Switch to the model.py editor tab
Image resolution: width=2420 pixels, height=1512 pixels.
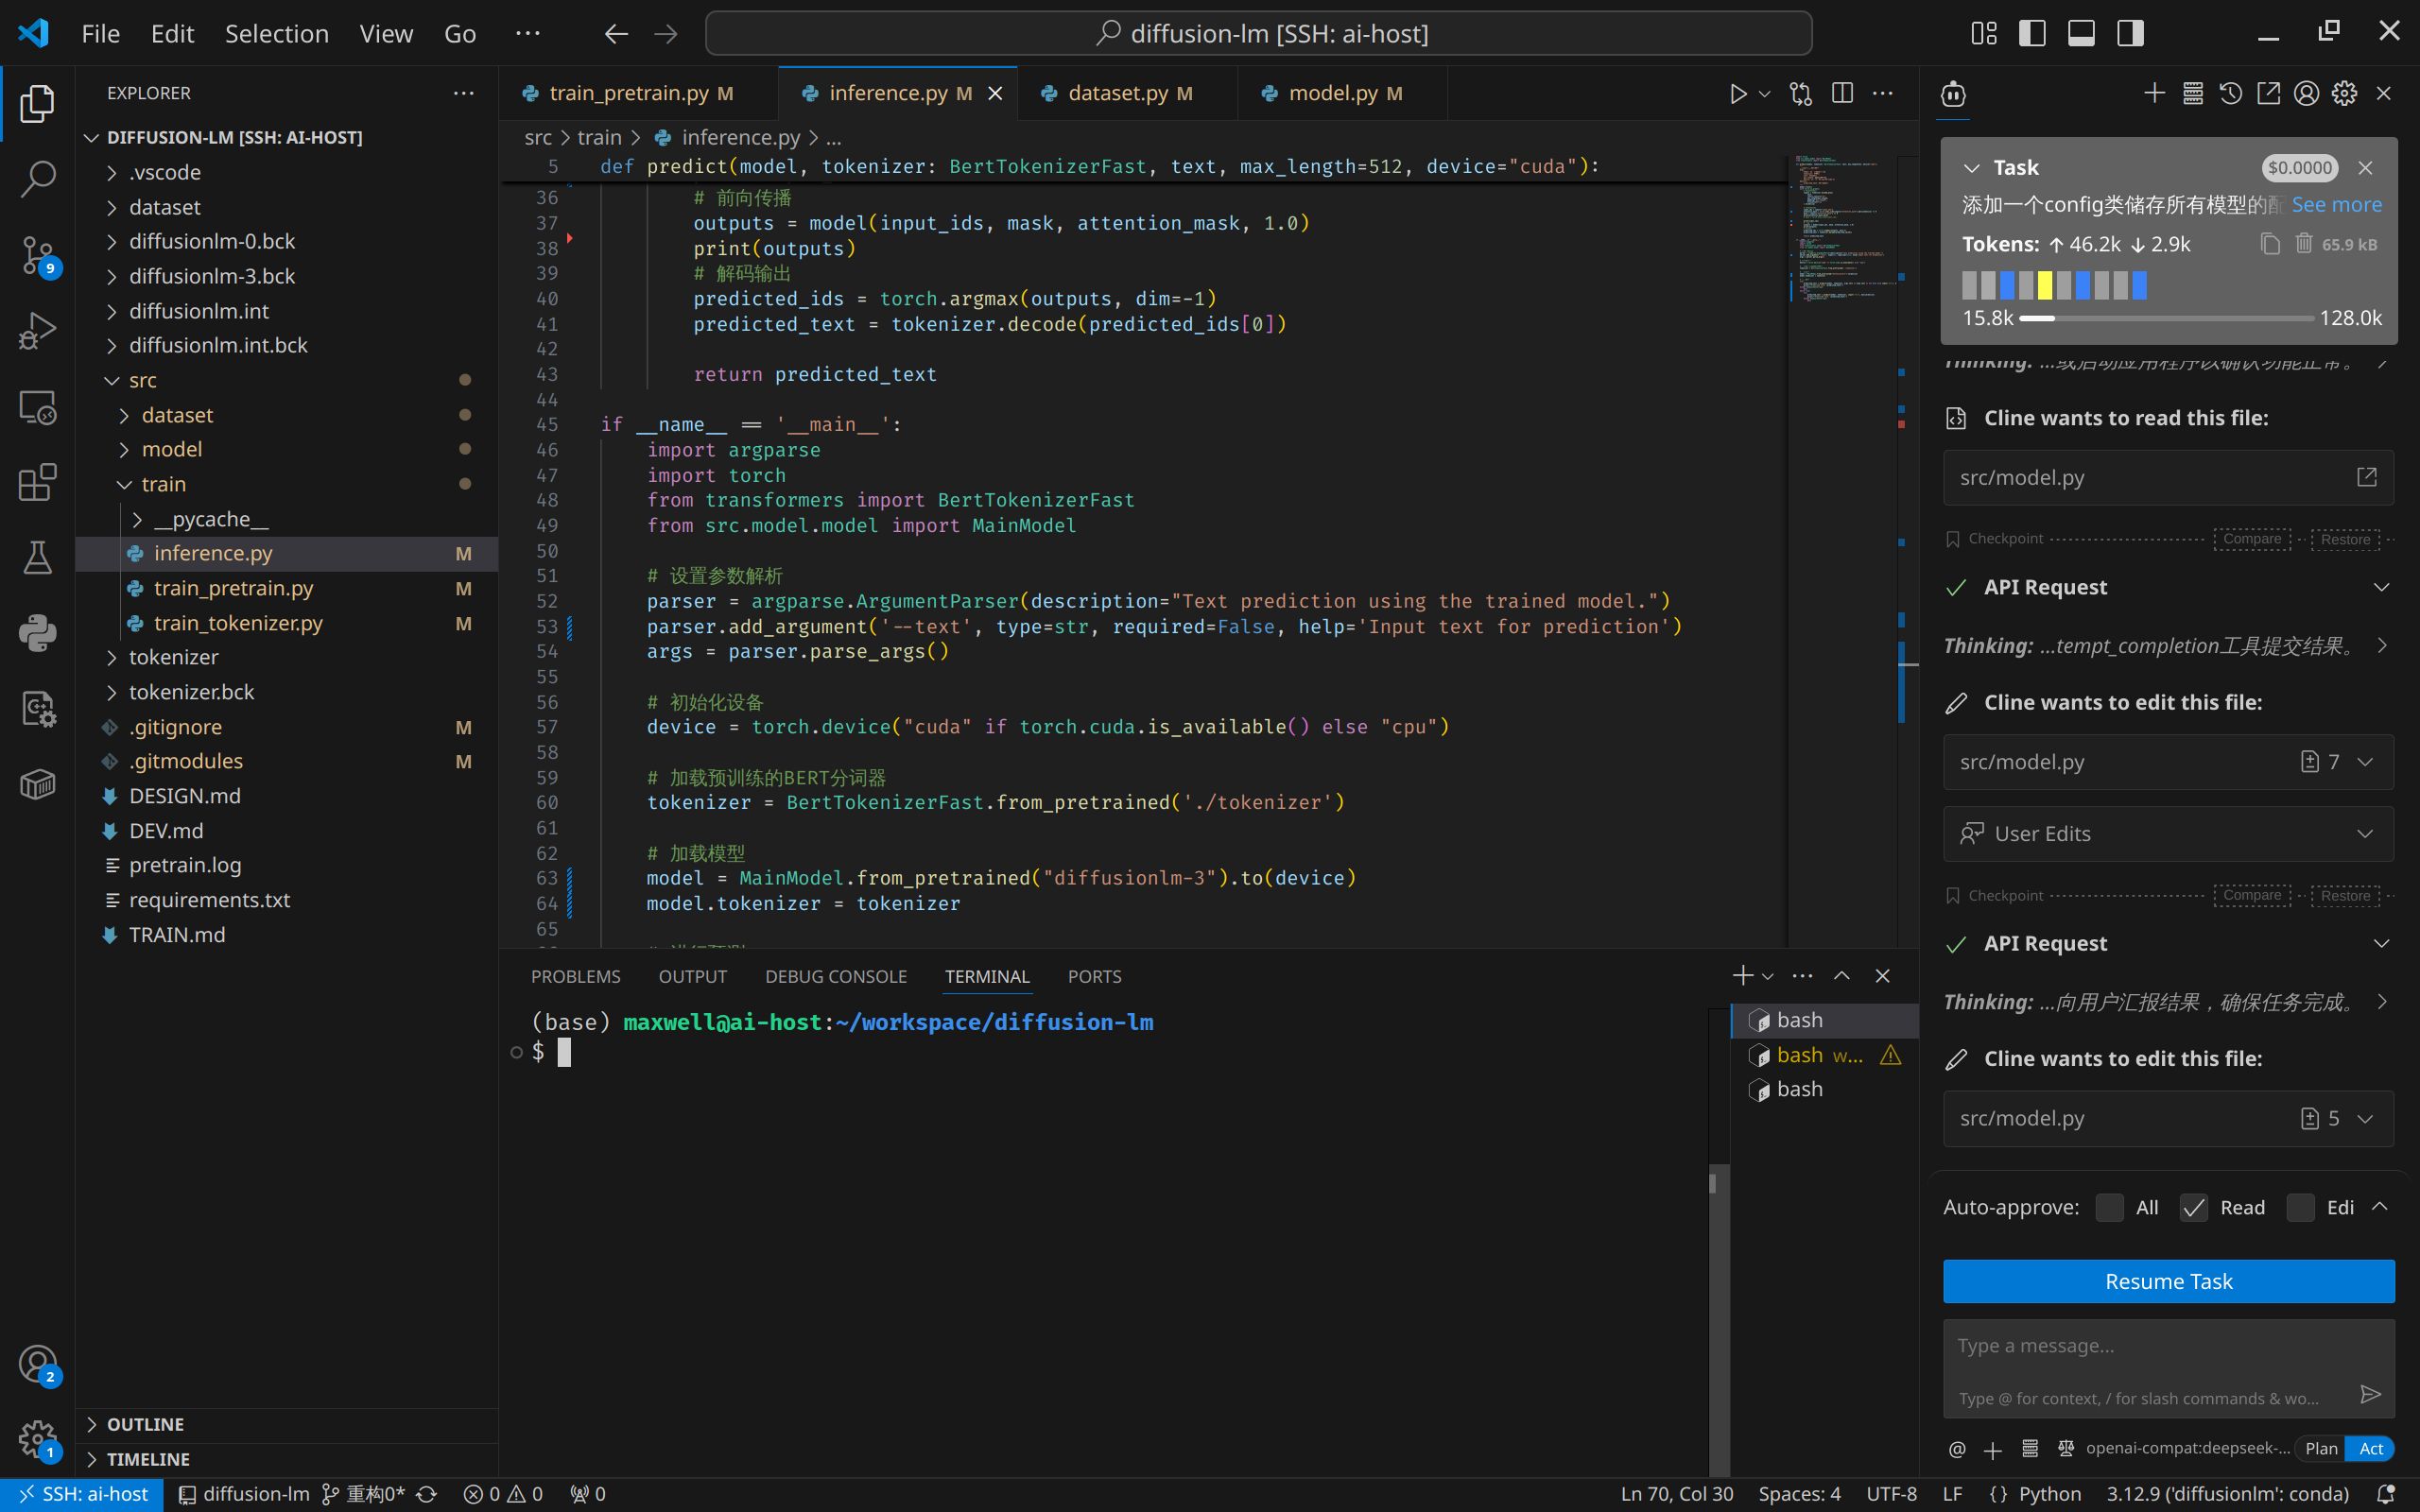[x=1333, y=93]
